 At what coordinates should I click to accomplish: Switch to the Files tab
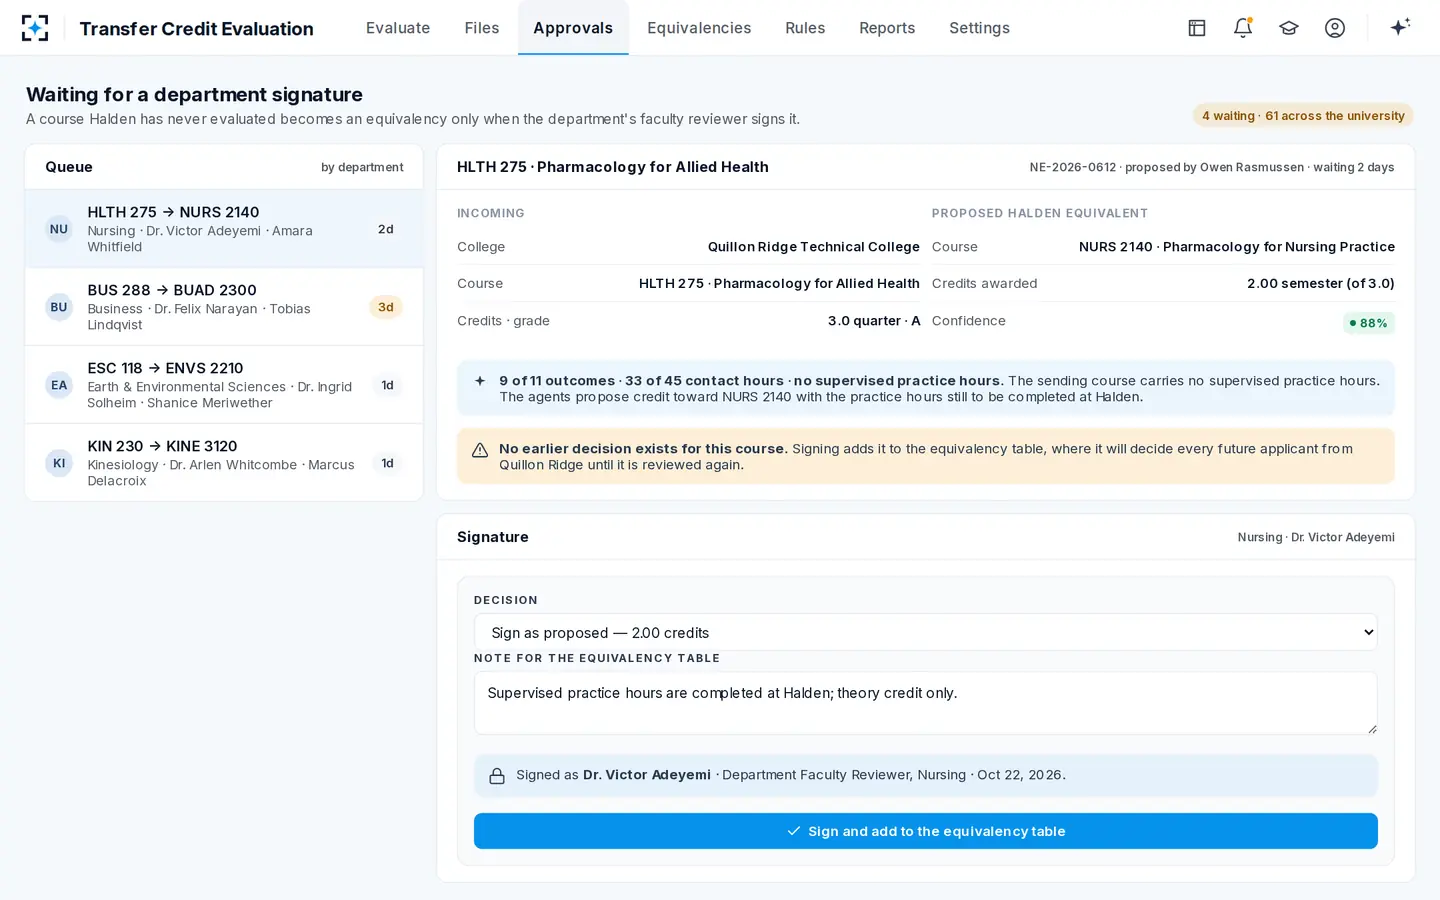[x=482, y=28]
